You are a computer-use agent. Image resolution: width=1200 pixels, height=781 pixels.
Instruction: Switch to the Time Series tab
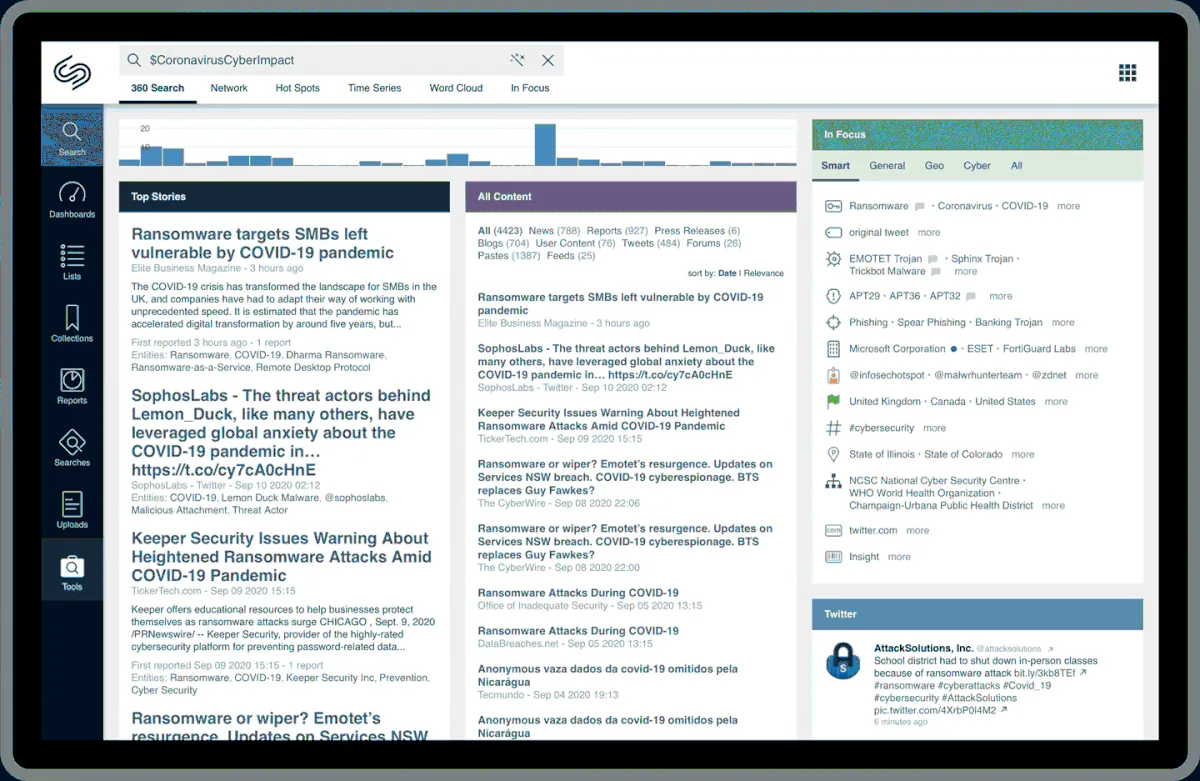(374, 88)
